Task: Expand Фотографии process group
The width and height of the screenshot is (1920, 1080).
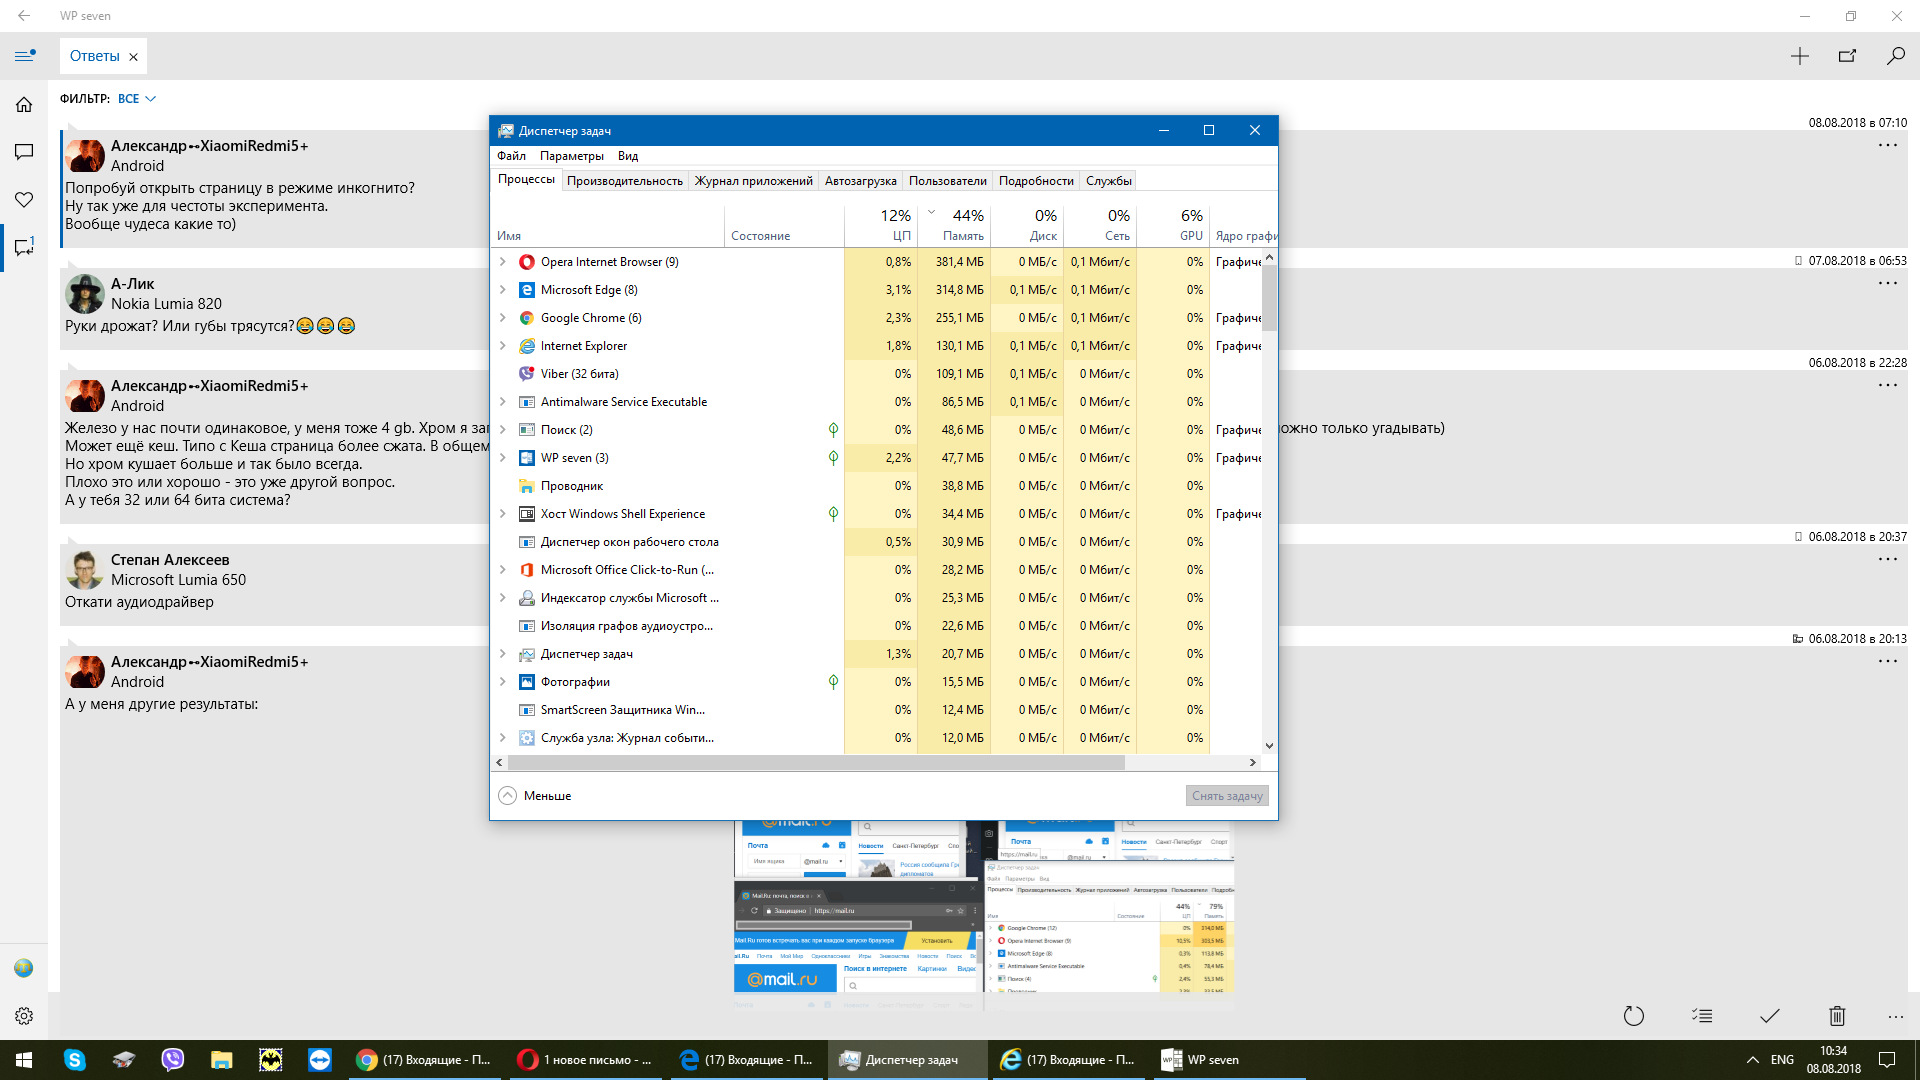Action: (x=502, y=682)
